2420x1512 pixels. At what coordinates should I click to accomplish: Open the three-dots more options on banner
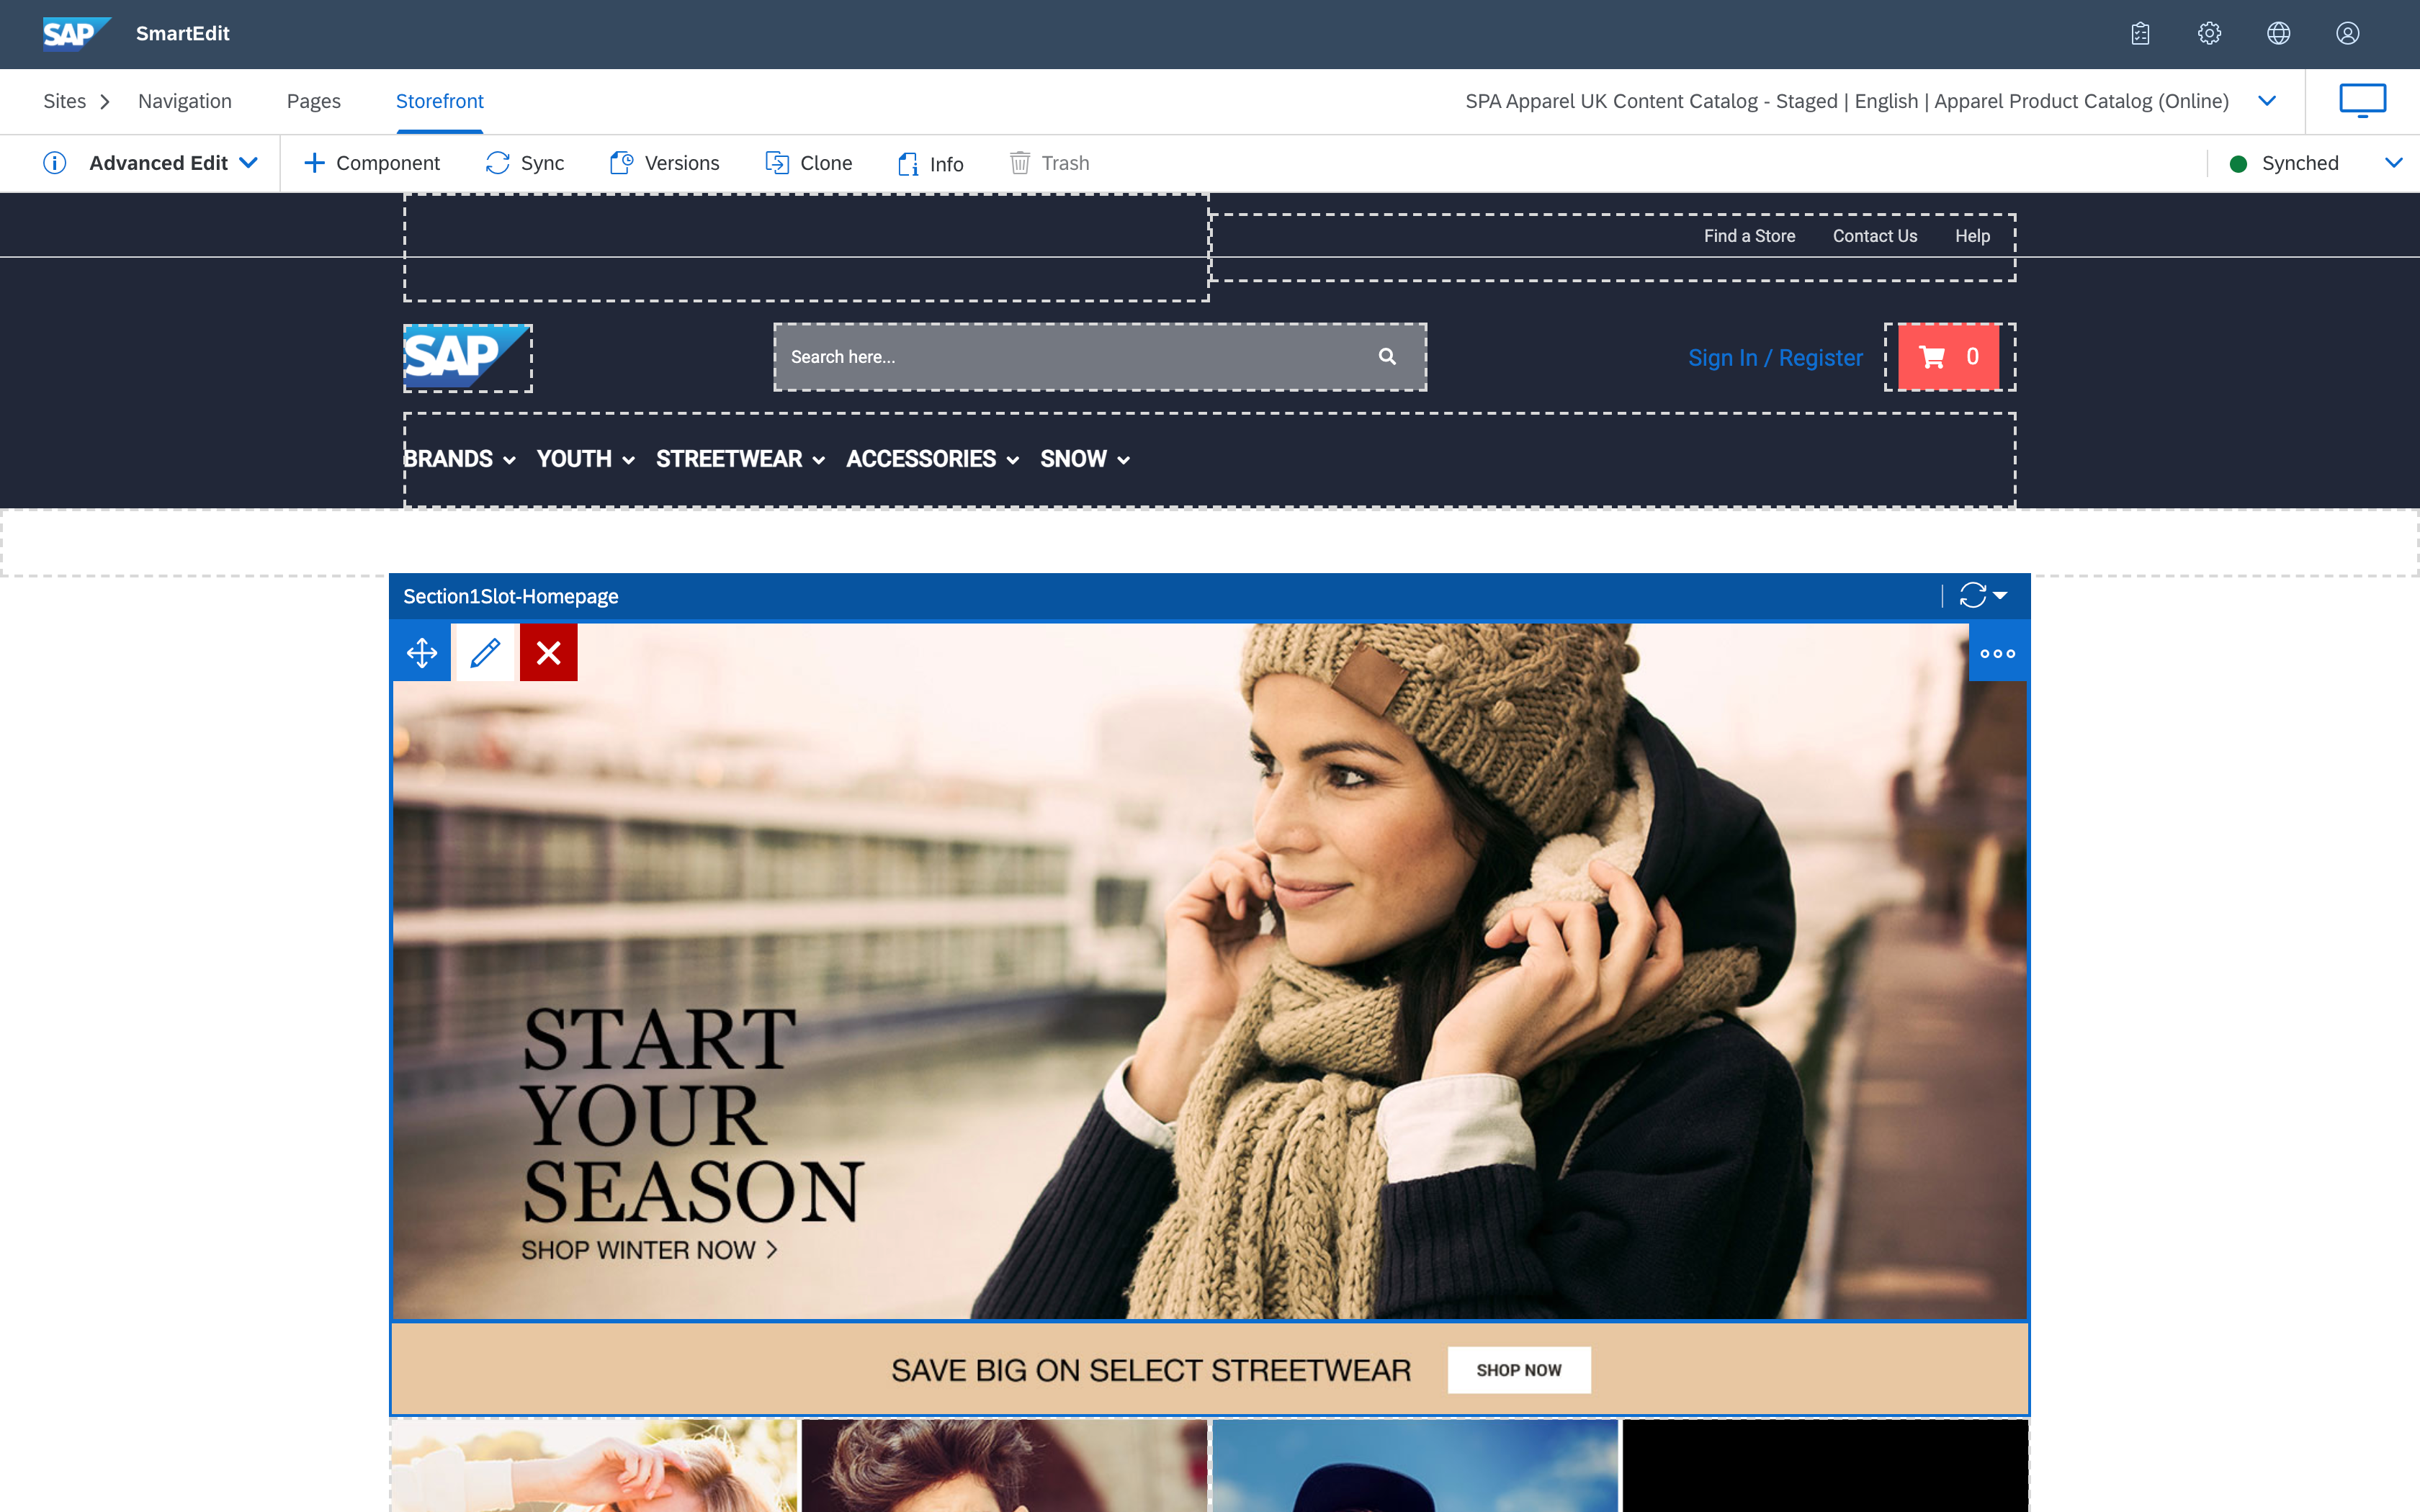click(1997, 653)
